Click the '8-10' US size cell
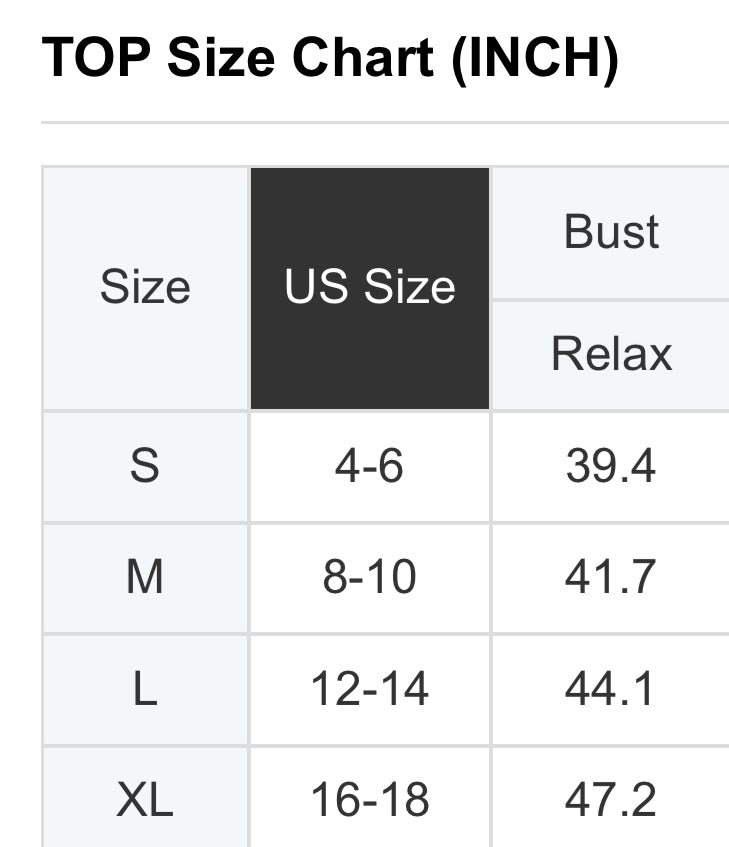The image size is (729, 847). coord(370,577)
